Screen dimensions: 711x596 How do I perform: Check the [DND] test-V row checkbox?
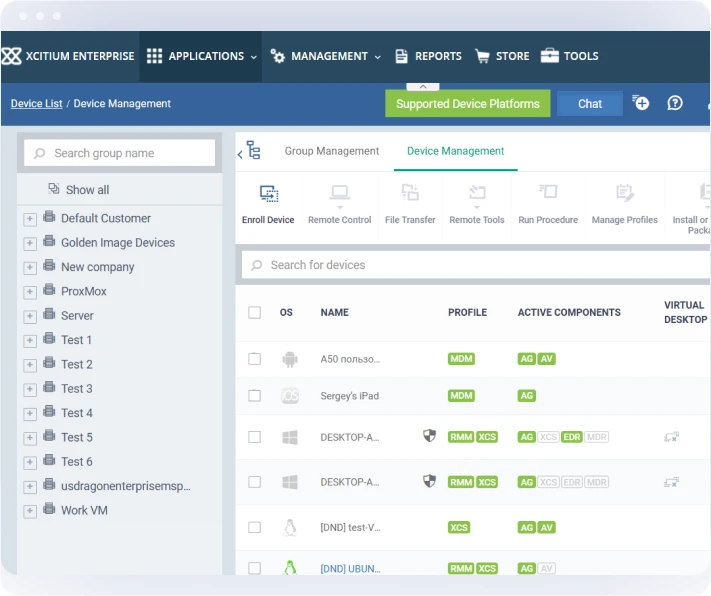[x=254, y=528]
